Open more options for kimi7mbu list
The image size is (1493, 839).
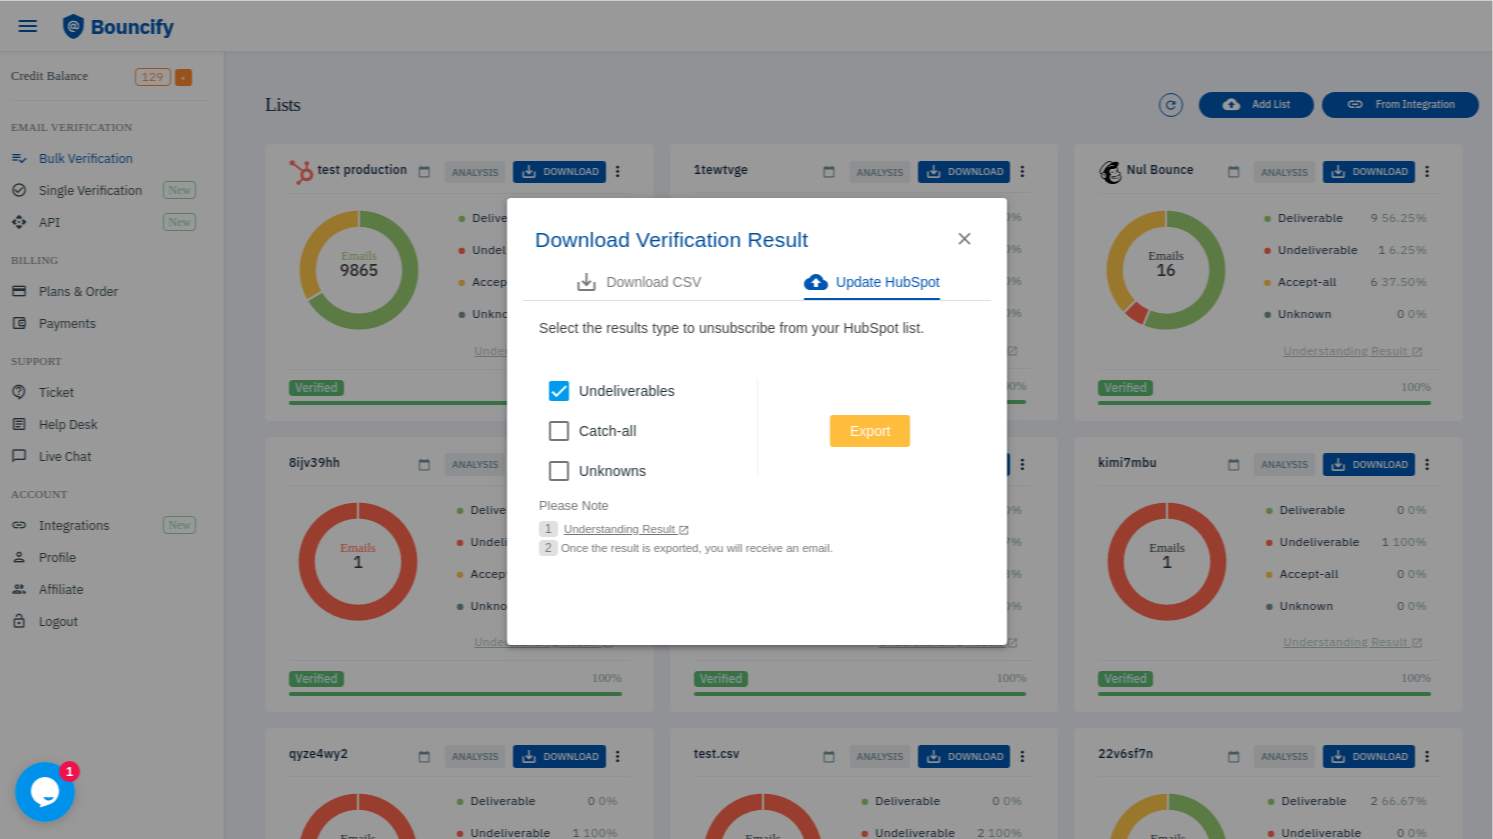(1427, 465)
